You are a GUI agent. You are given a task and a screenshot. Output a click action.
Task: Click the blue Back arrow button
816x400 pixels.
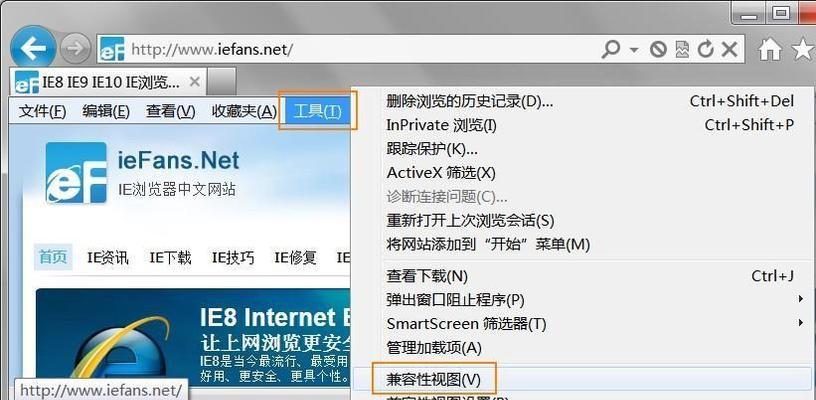point(33,49)
